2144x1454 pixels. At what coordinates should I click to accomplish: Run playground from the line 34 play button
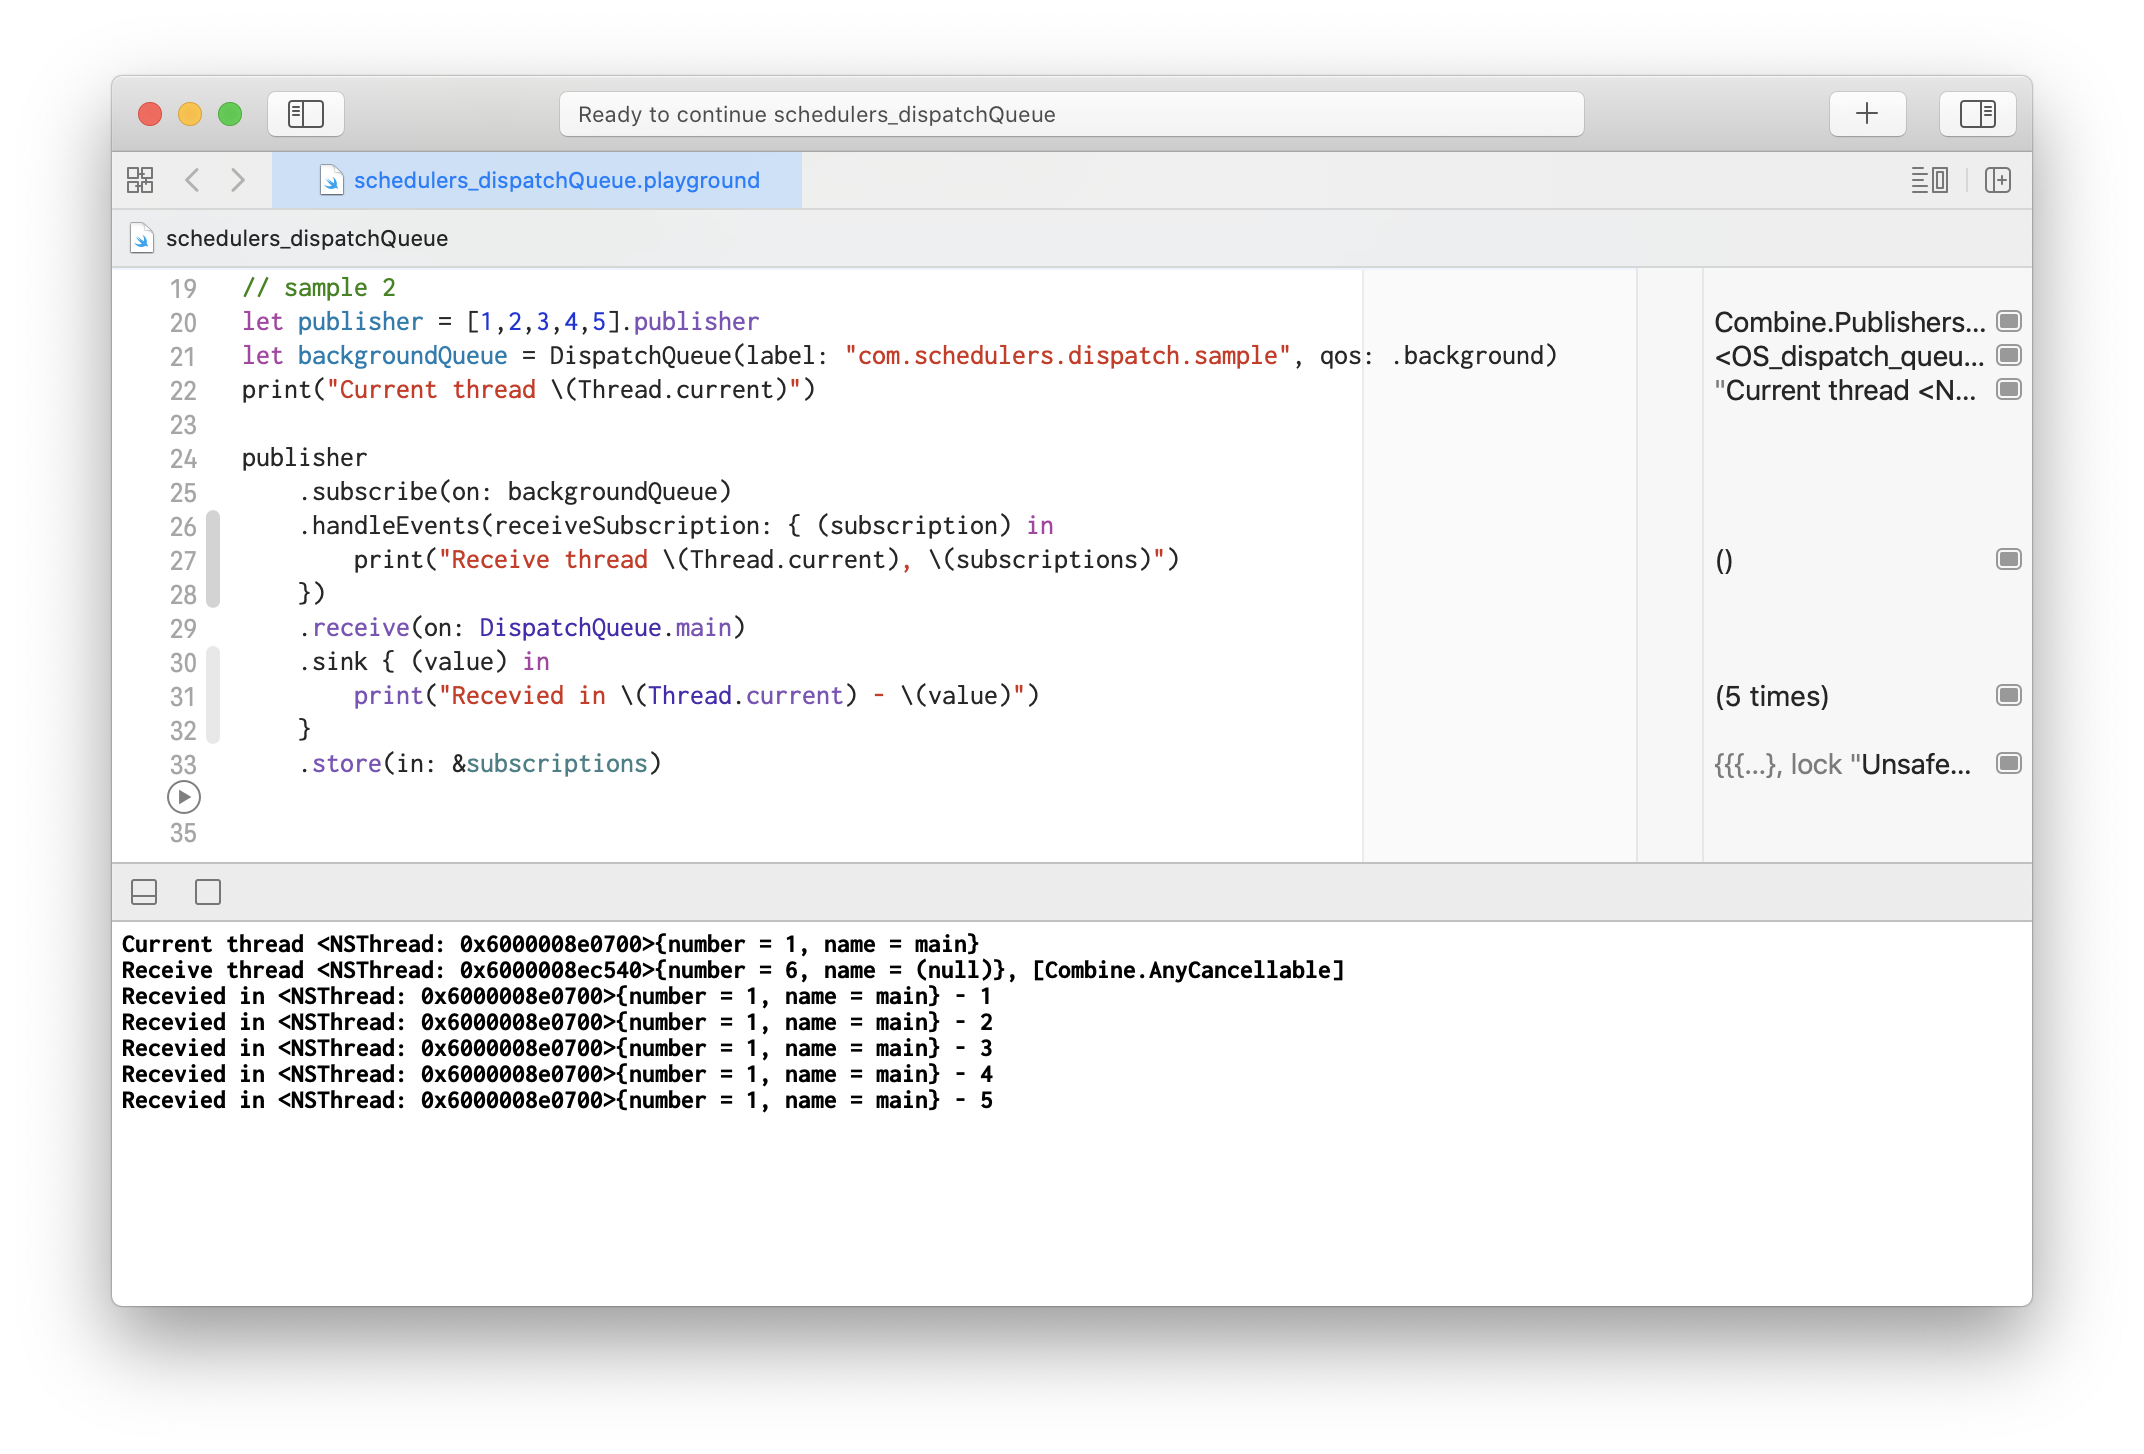coord(184,797)
